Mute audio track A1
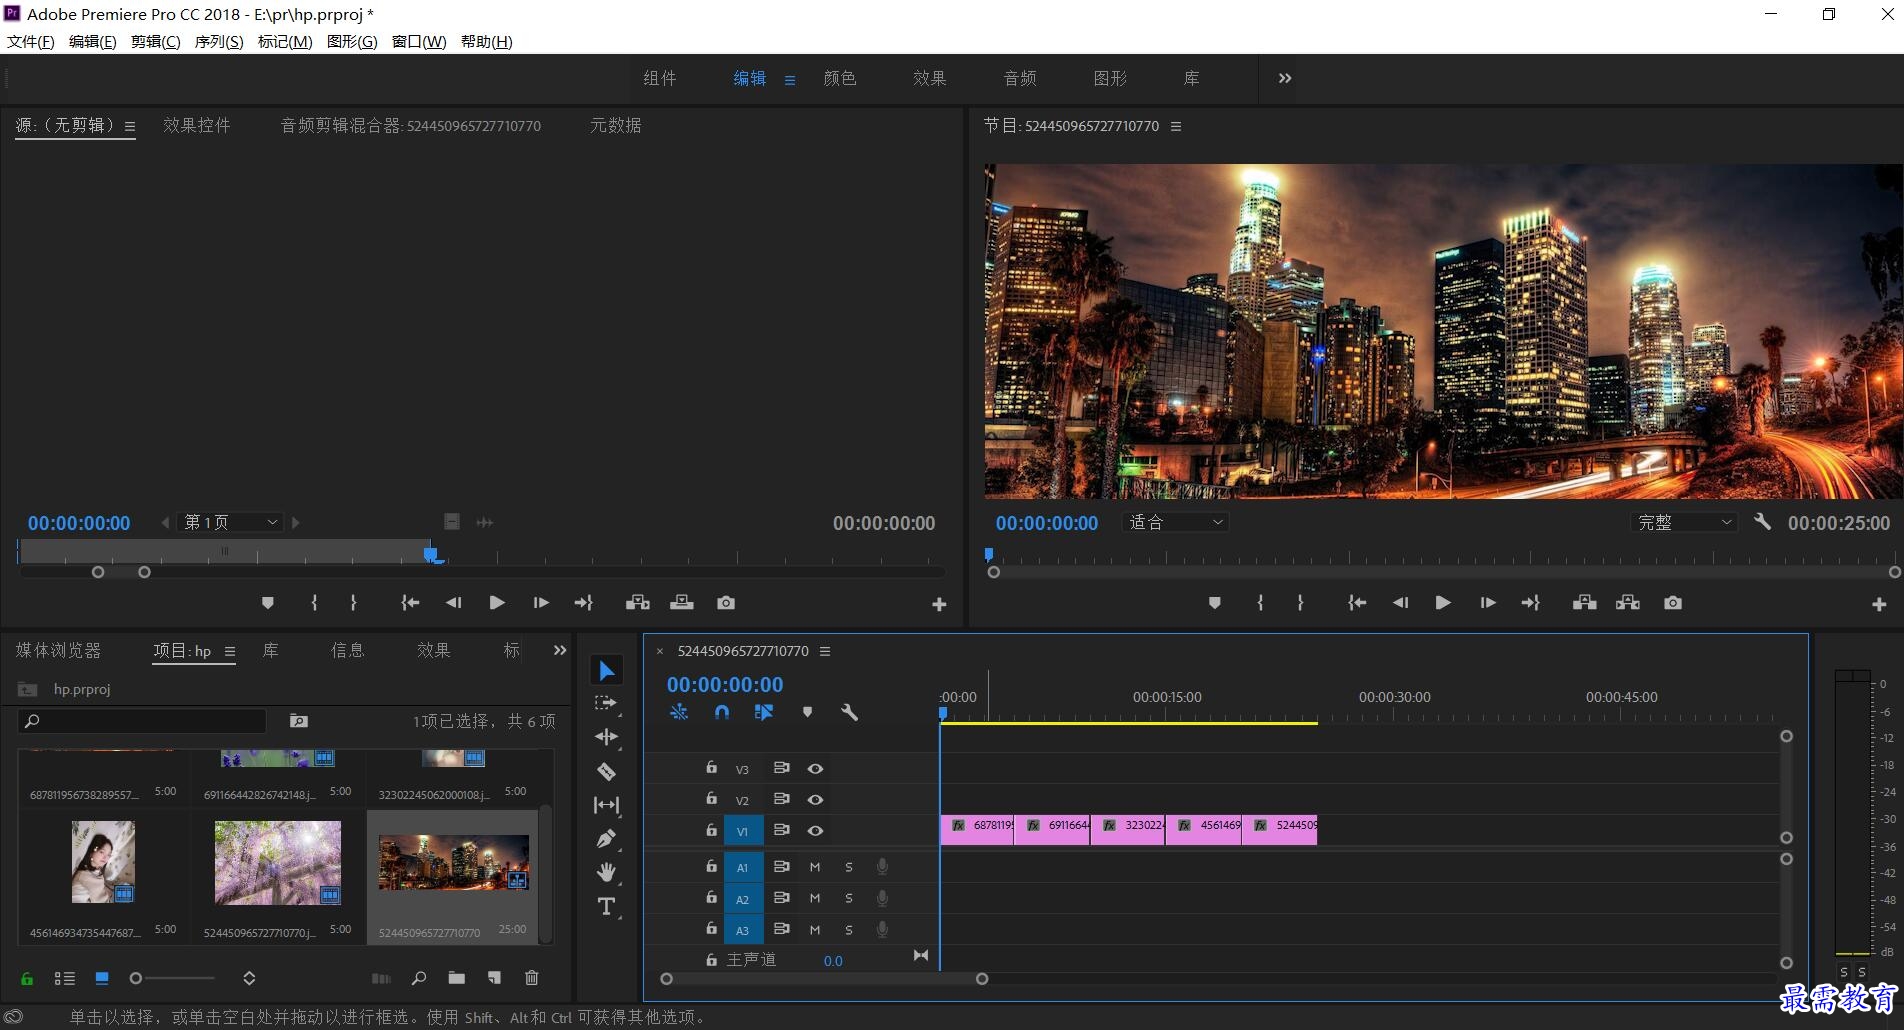Viewport: 1904px width, 1030px height. [x=815, y=867]
